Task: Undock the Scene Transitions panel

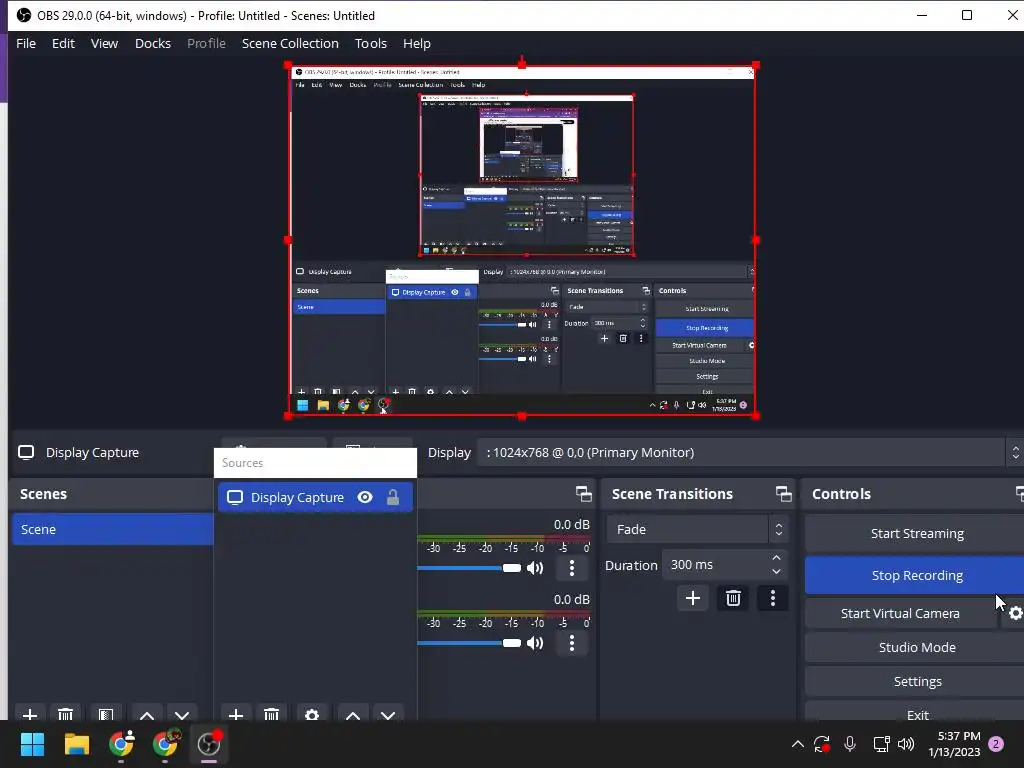Action: (x=784, y=494)
